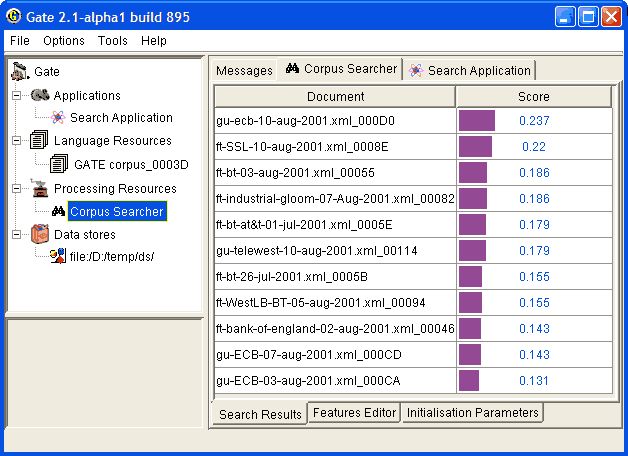Click the Corpus Searcher binoculars icon in tree
The image size is (628, 456).
coord(58,211)
